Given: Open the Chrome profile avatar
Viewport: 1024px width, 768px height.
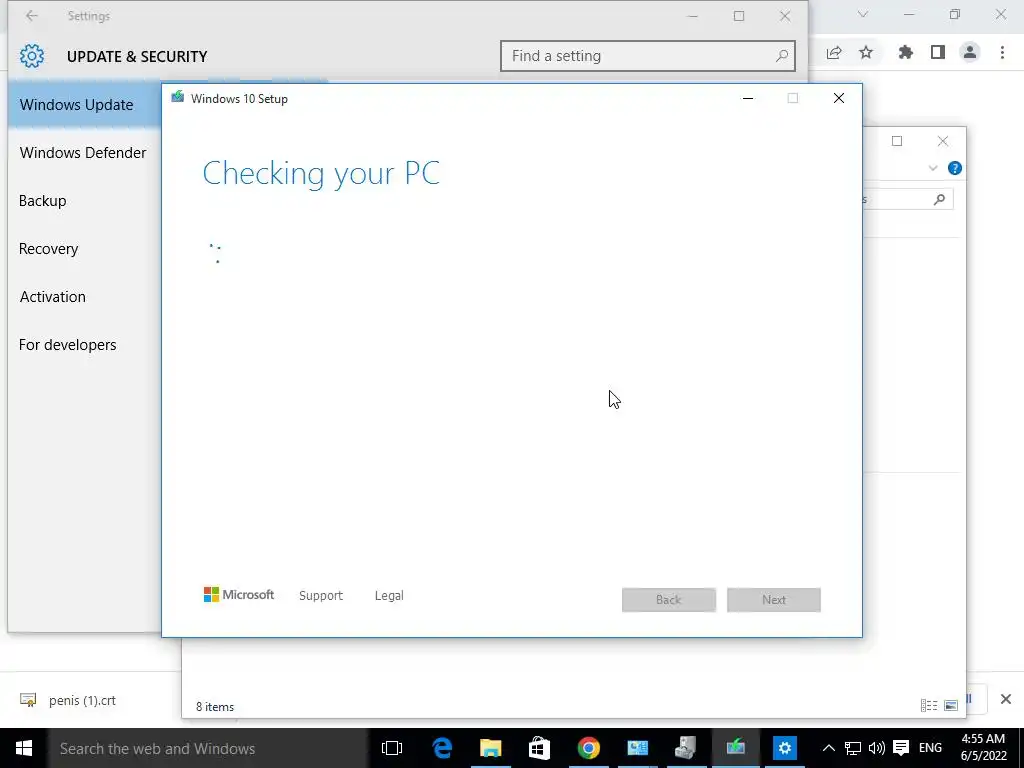Looking at the screenshot, I should 970,53.
